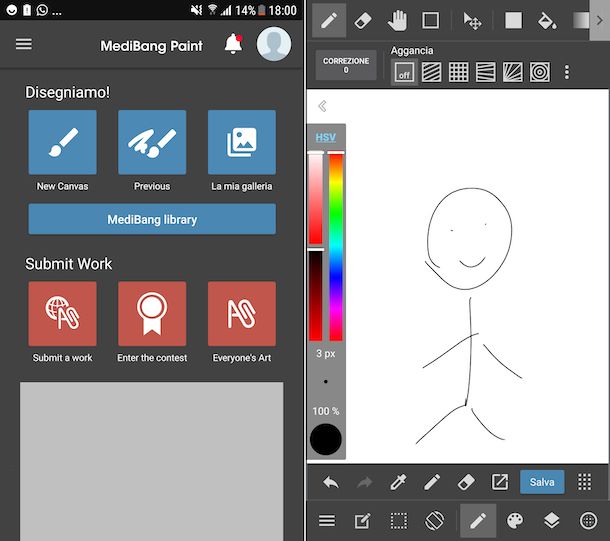Select the move tool
The height and width of the screenshot is (541, 610).
pyautogui.click(x=472, y=21)
